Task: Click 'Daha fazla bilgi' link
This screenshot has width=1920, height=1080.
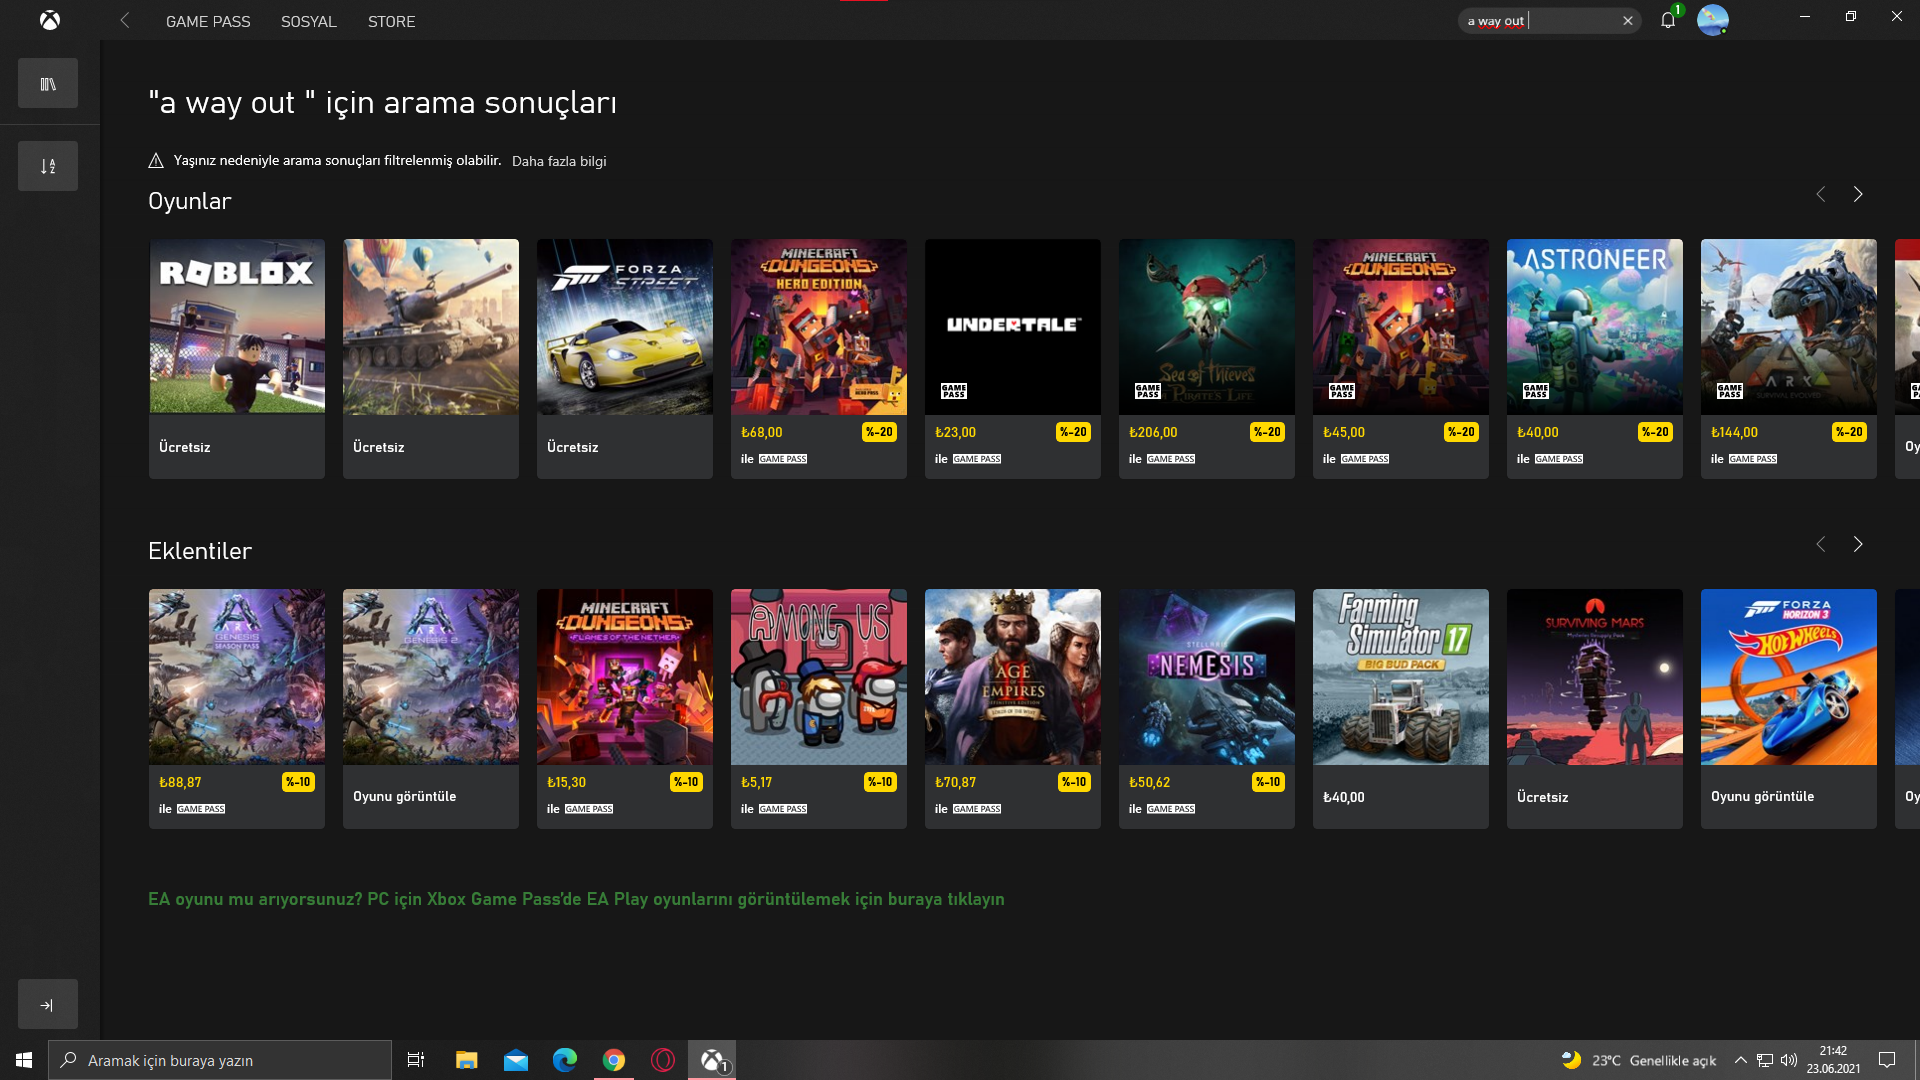Action: pos(559,161)
